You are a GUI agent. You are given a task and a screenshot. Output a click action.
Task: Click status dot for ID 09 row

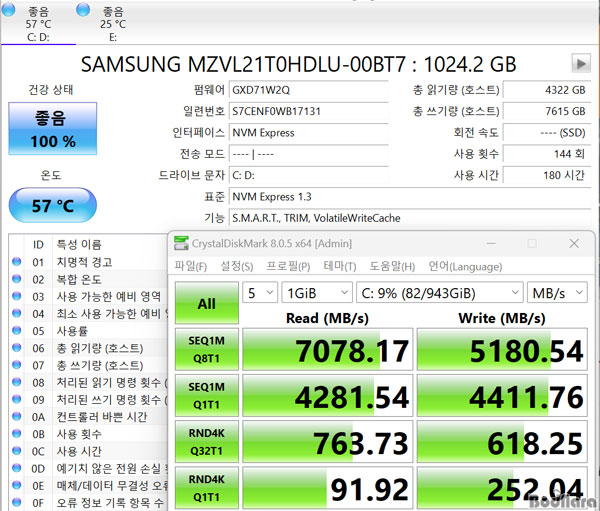click(16, 400)
